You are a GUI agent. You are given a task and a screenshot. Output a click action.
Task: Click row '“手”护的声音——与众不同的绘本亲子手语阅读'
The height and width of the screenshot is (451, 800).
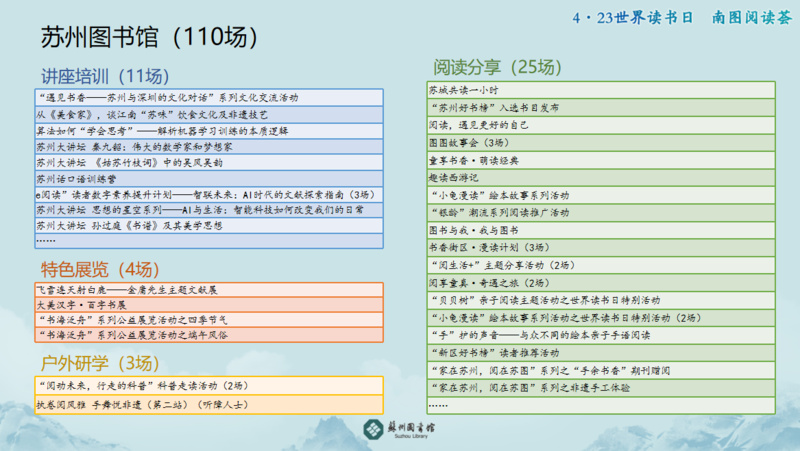(x=601, y=335)
